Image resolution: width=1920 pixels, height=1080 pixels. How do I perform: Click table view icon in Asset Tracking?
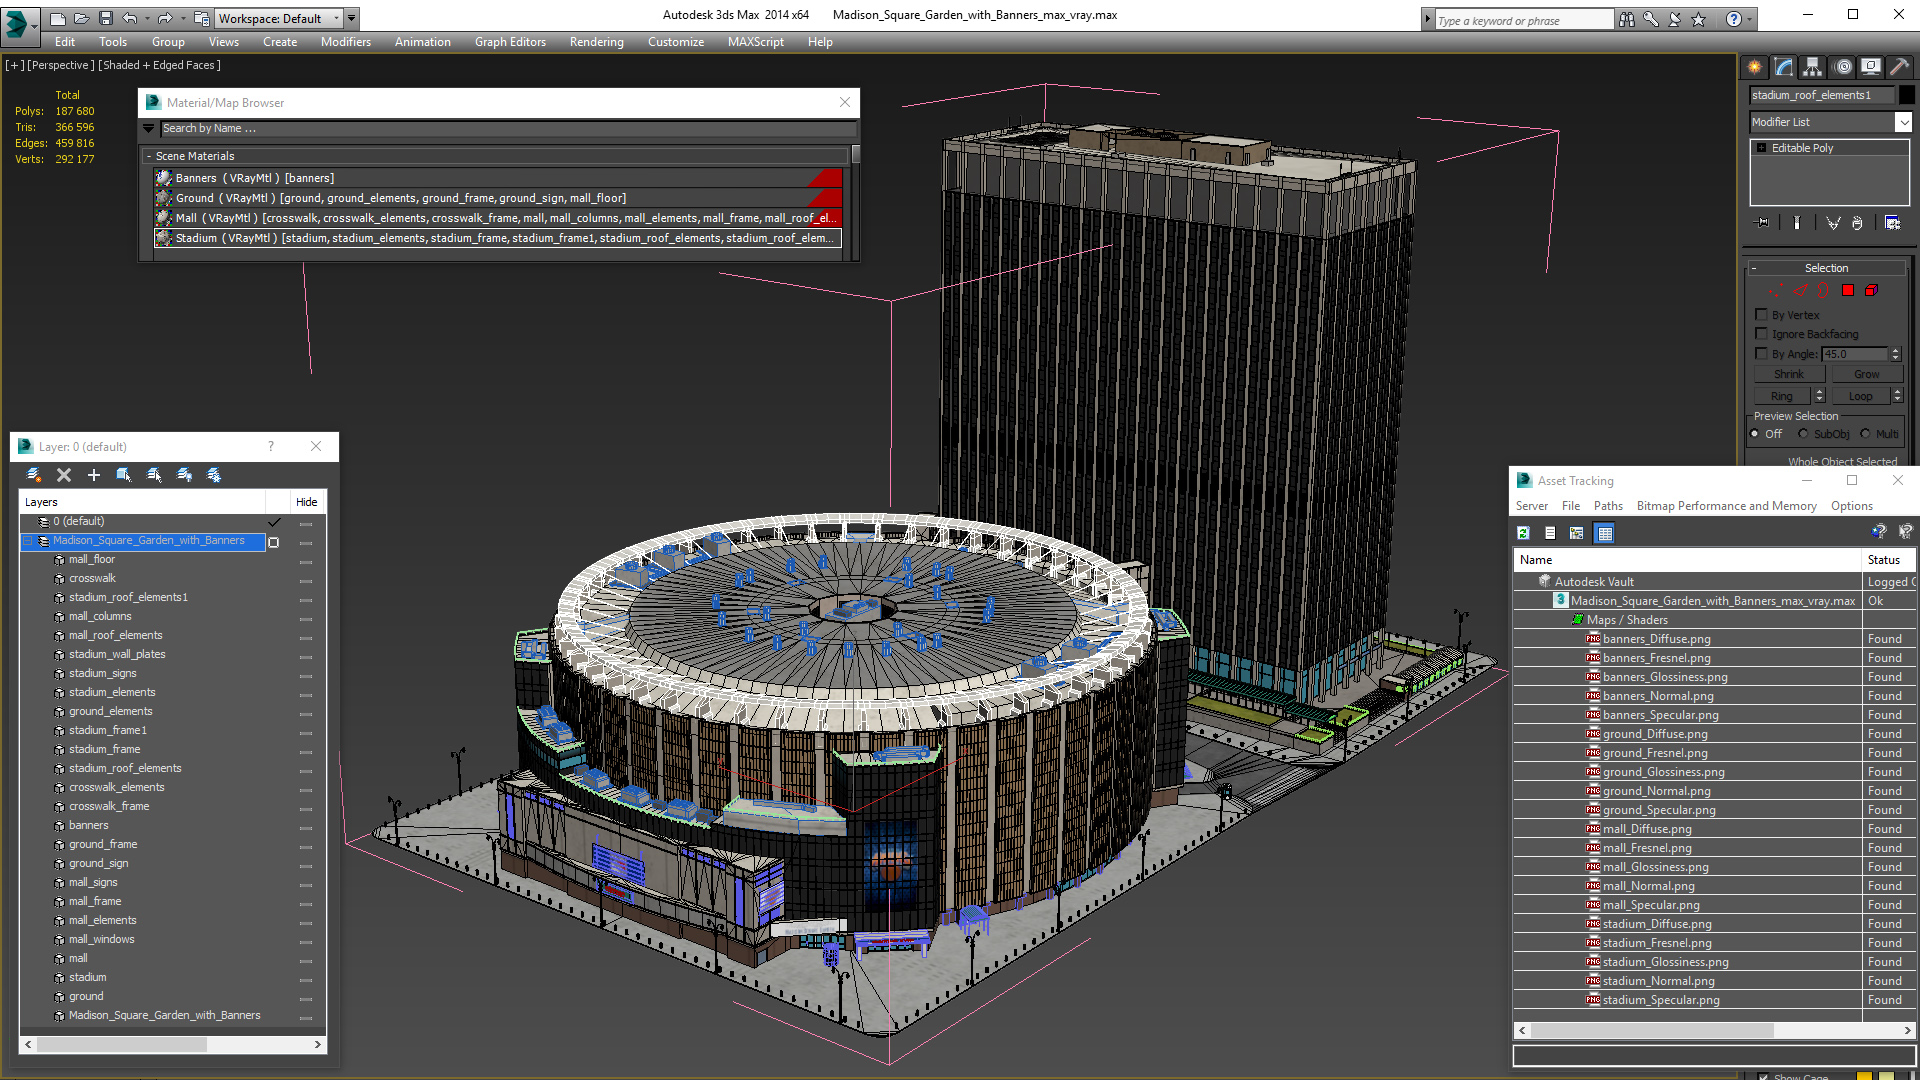(x=1605, y=533)
